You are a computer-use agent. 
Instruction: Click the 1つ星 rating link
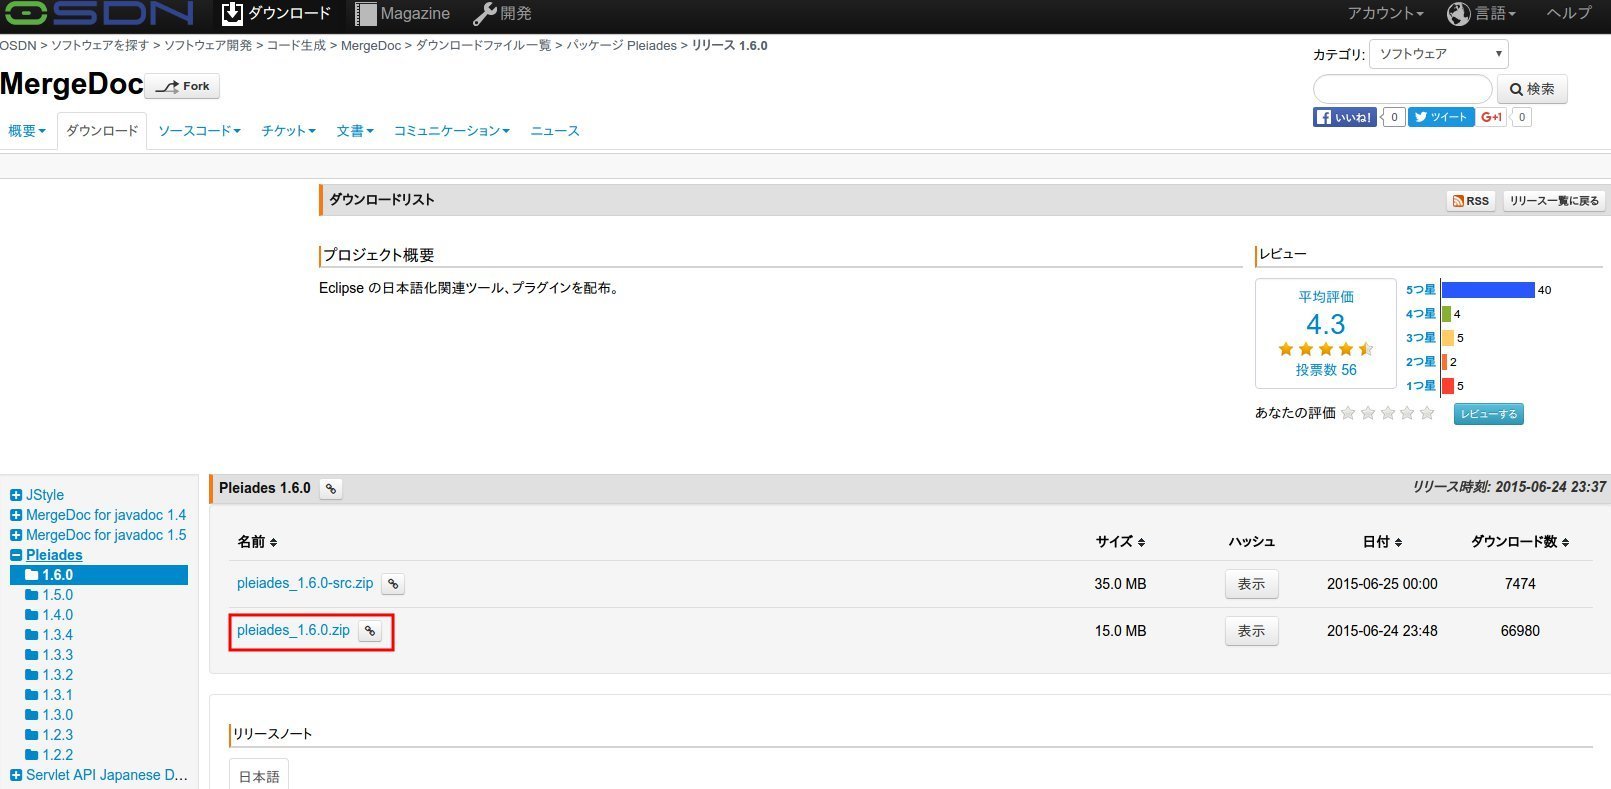1420,386
